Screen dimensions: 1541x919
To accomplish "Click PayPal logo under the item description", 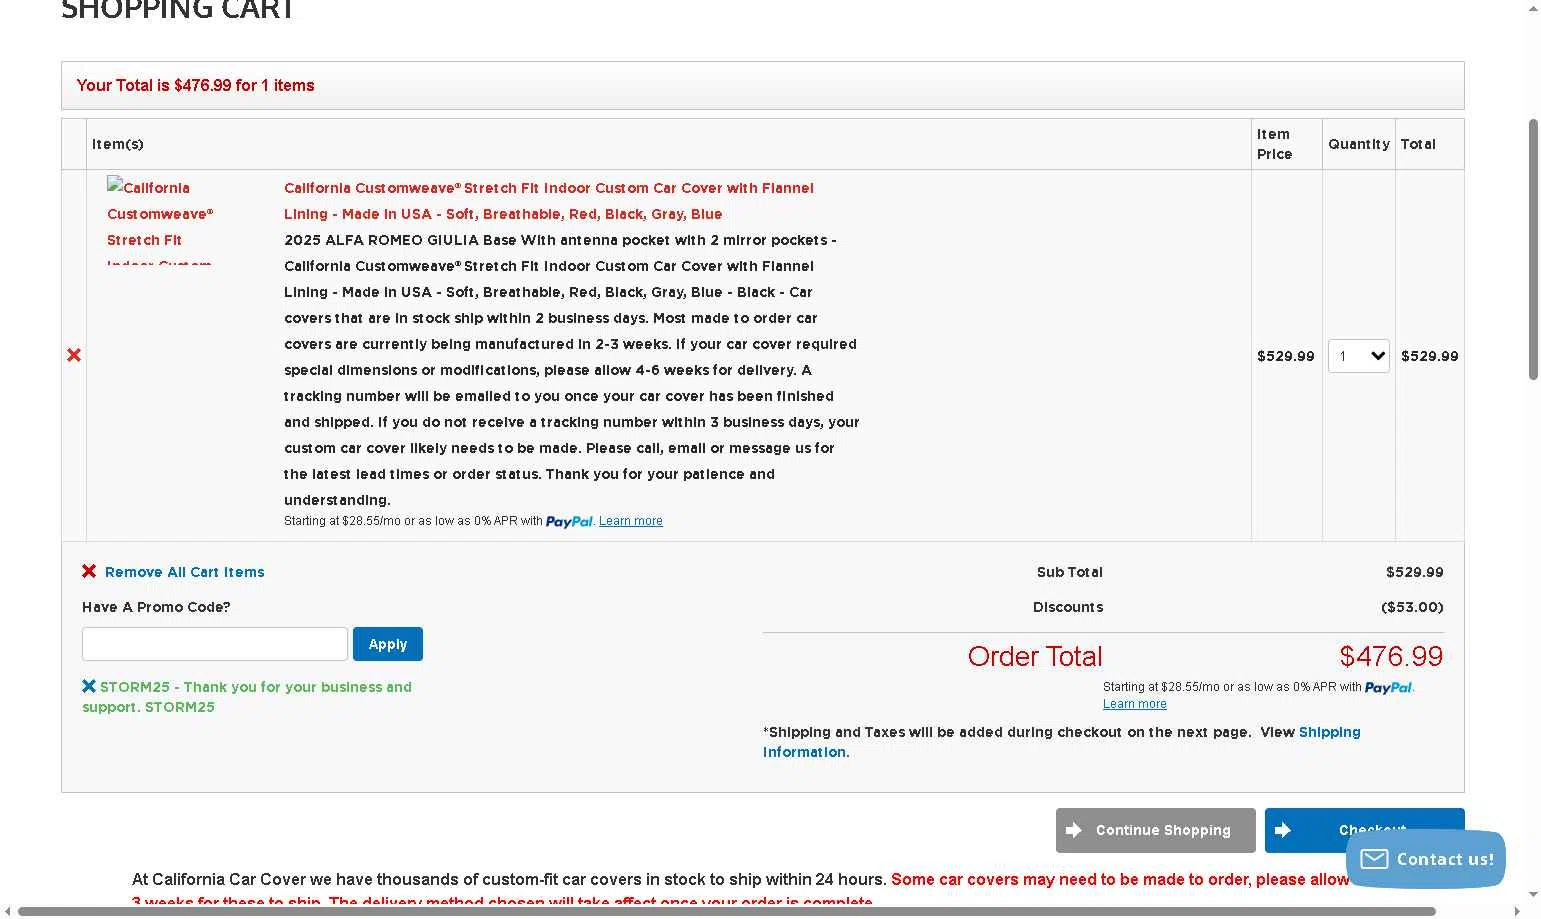I will tap(569, 521).
